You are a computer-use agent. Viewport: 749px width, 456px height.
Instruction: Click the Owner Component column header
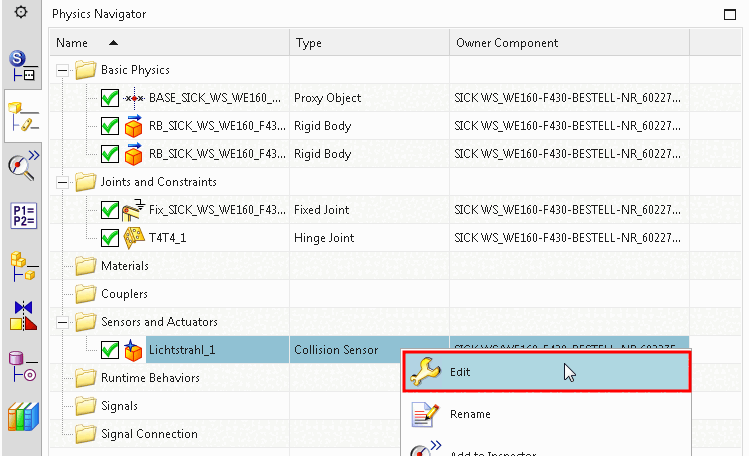pos(507,43)
